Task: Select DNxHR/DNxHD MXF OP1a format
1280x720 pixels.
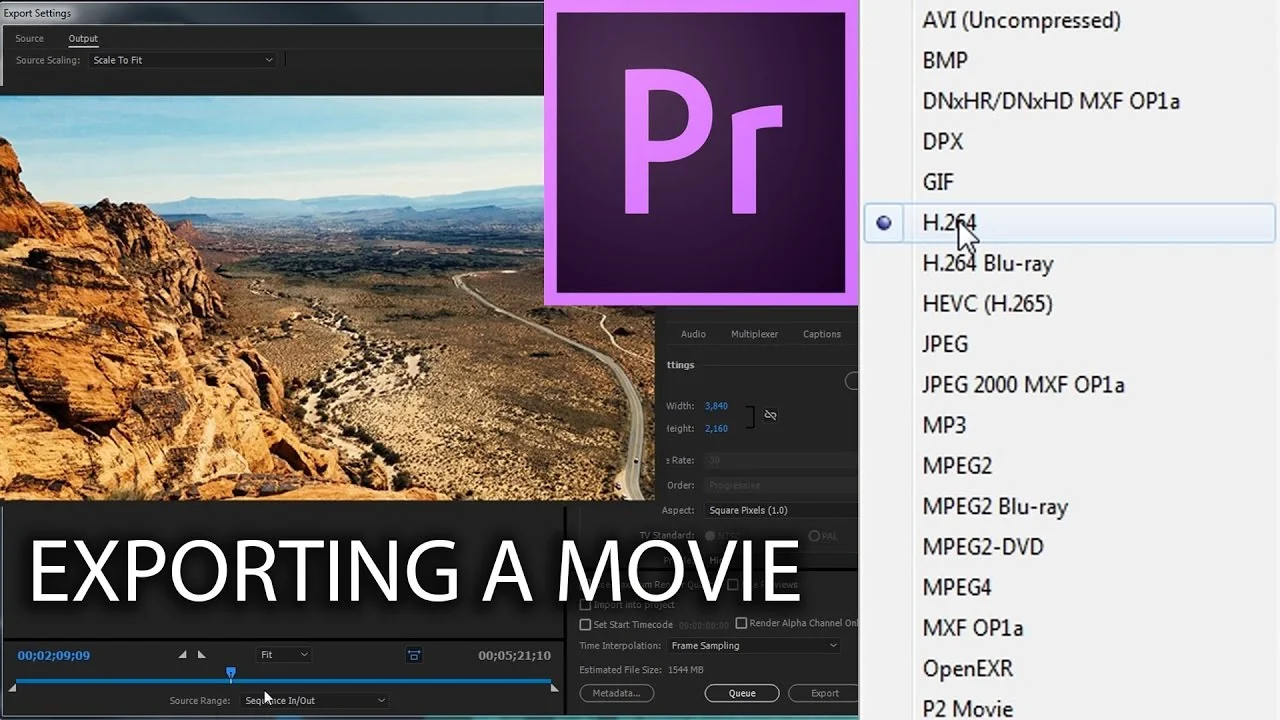Action: 1051,101
